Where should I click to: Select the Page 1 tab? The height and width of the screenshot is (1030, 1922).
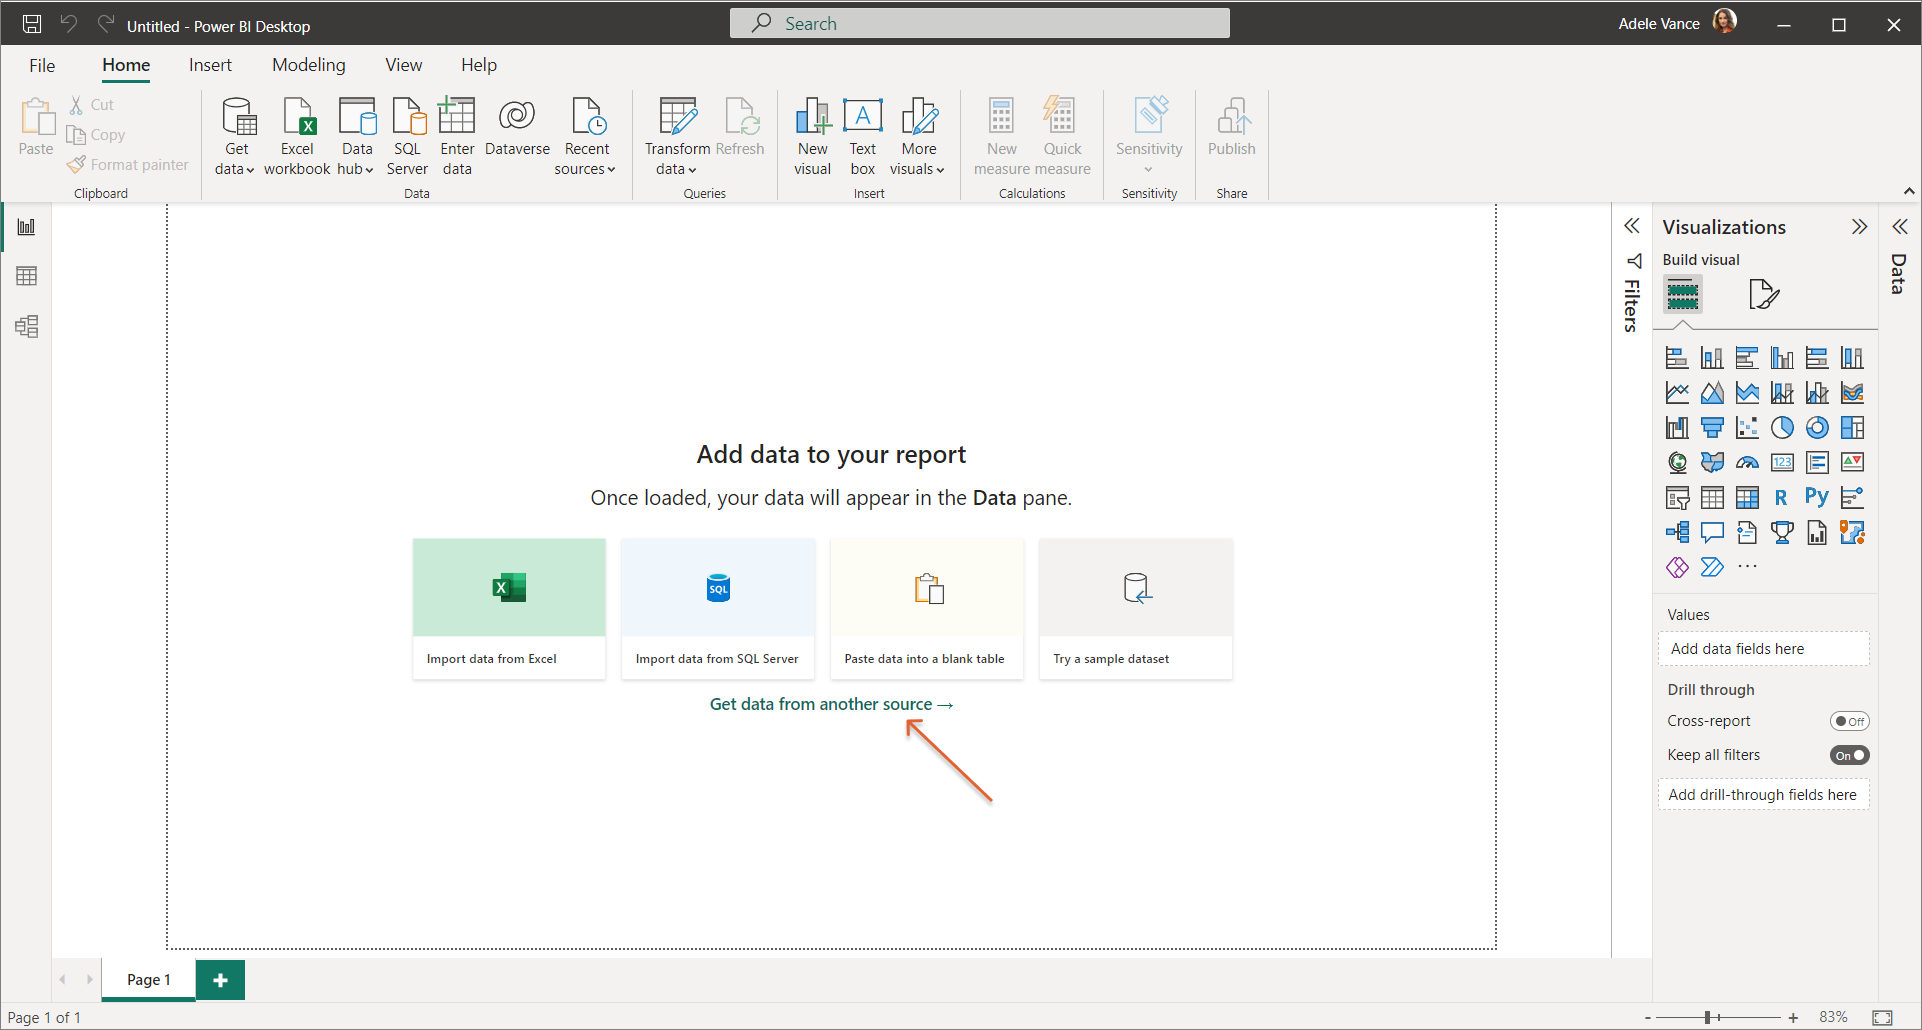[149, 980]
